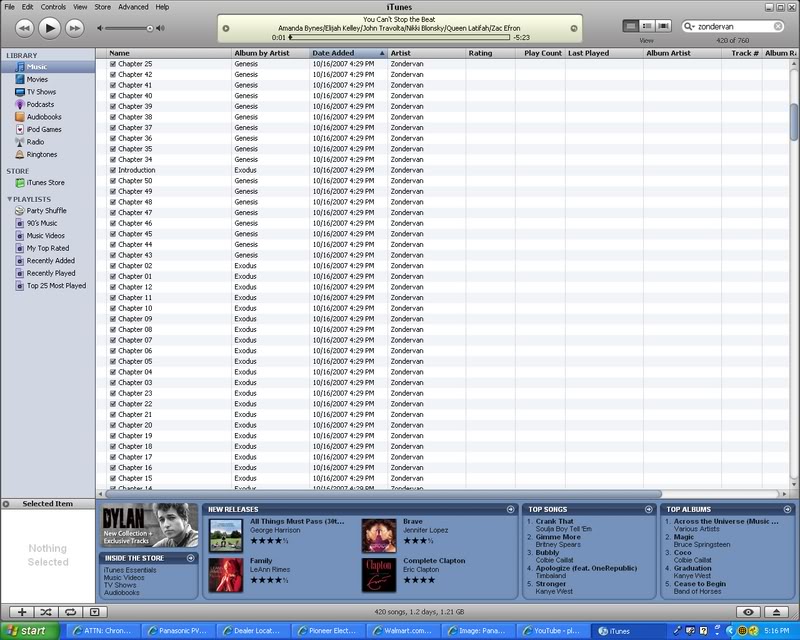800x640 pixels.
Task: Sort by the Album by Artist column
Action: [x=270, y=53]
